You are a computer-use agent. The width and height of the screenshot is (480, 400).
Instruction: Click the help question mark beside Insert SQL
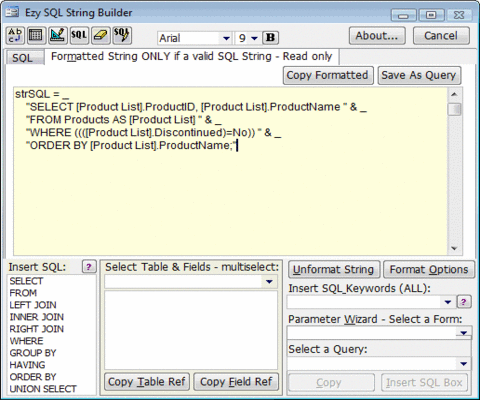[x=89, y=267]
